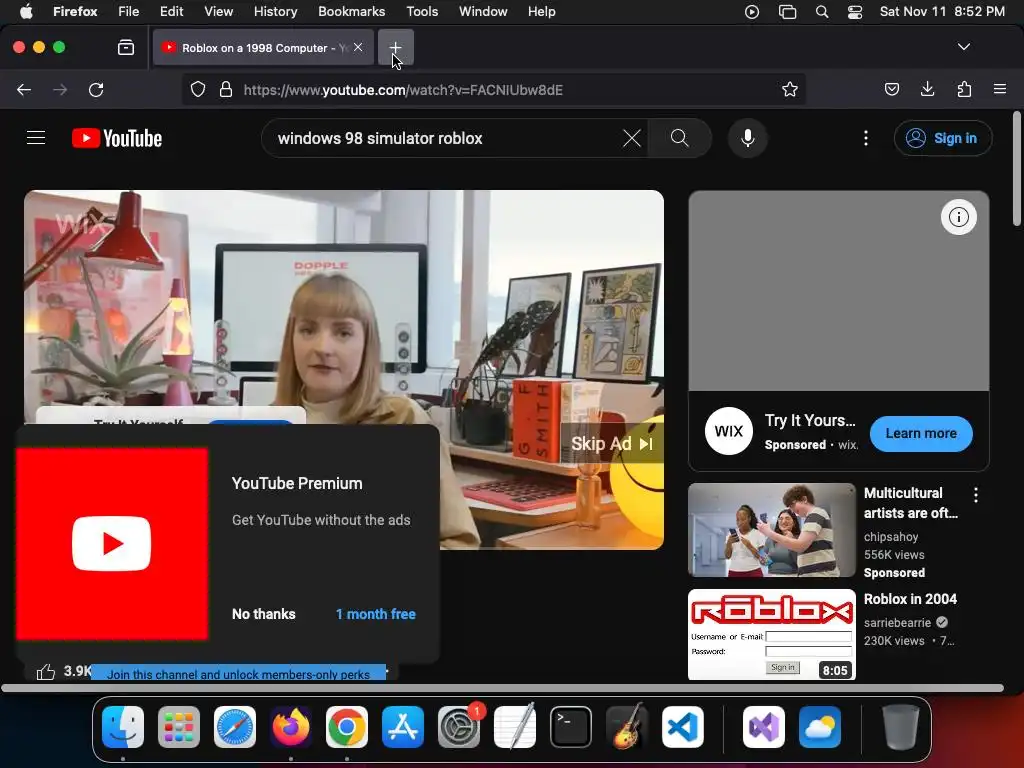Open Firefox extensions puzzle icon

point(964,89)
